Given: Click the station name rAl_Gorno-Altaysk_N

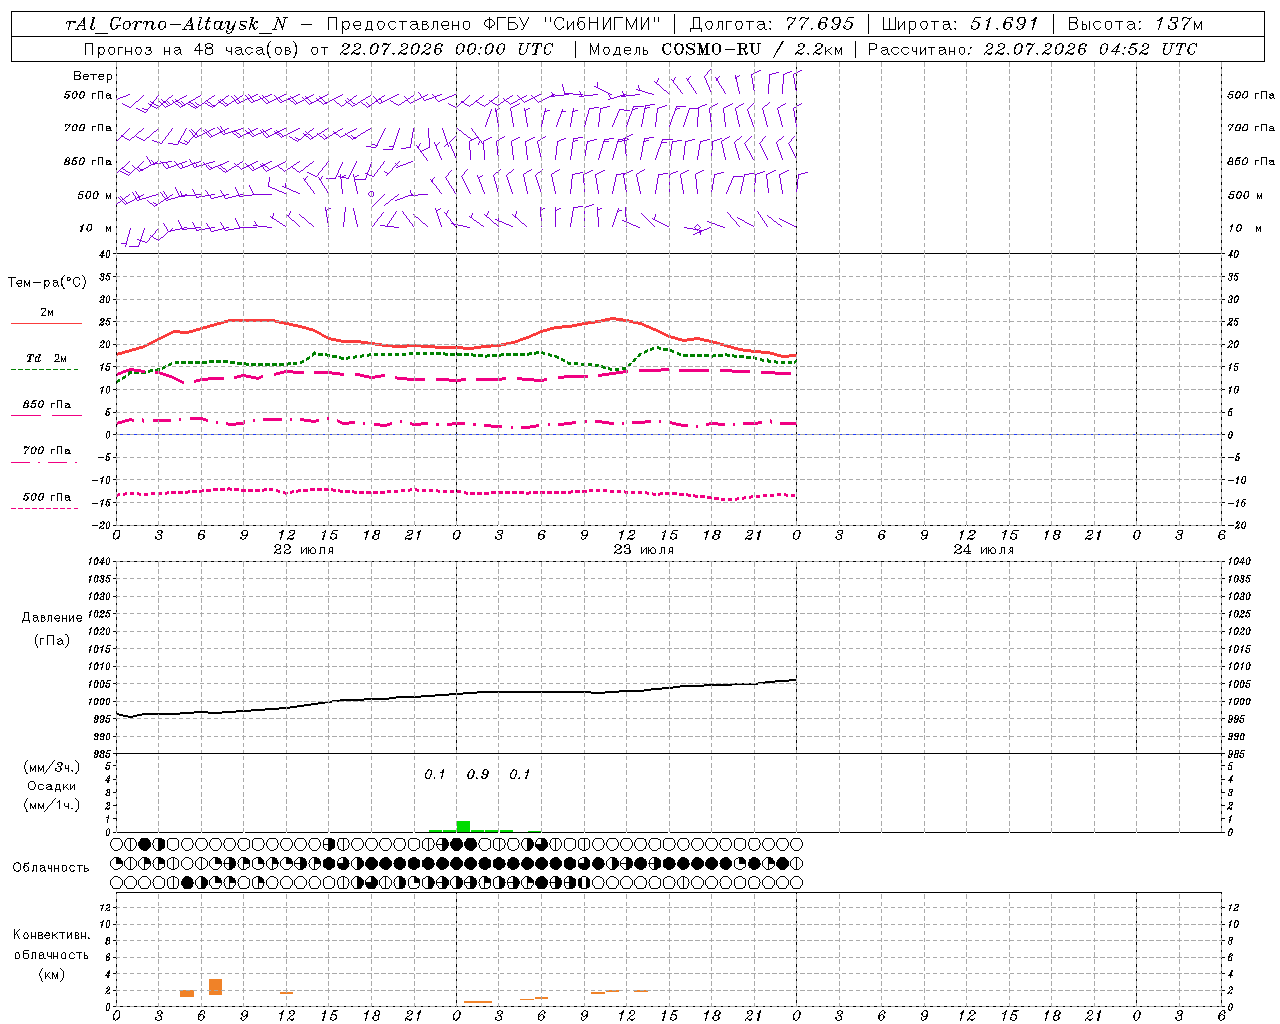Looking at the screenshot, I should [x=176, y=24].
